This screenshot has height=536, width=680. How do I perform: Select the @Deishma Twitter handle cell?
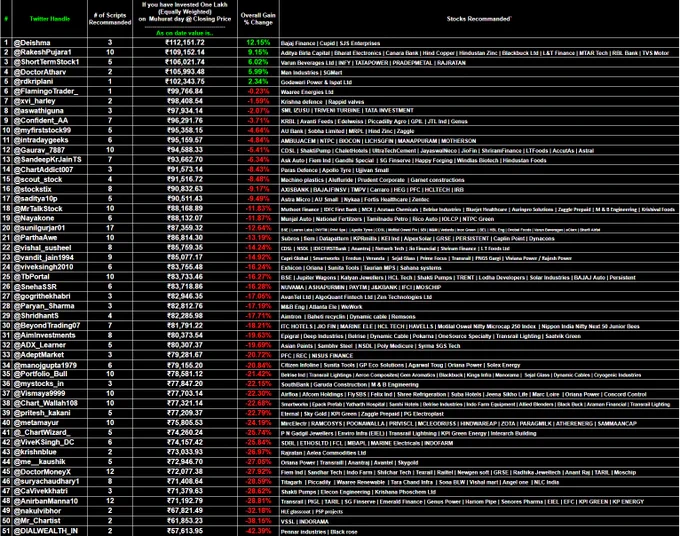[32, 42]
